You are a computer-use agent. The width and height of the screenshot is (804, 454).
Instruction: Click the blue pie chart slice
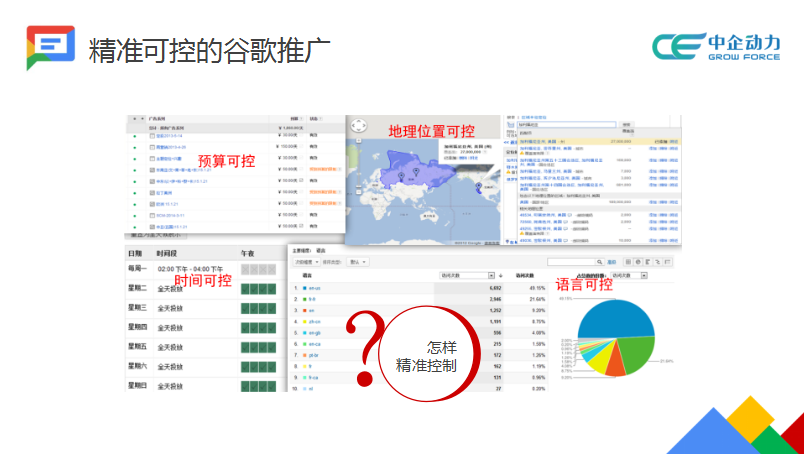tap(617, 319)
